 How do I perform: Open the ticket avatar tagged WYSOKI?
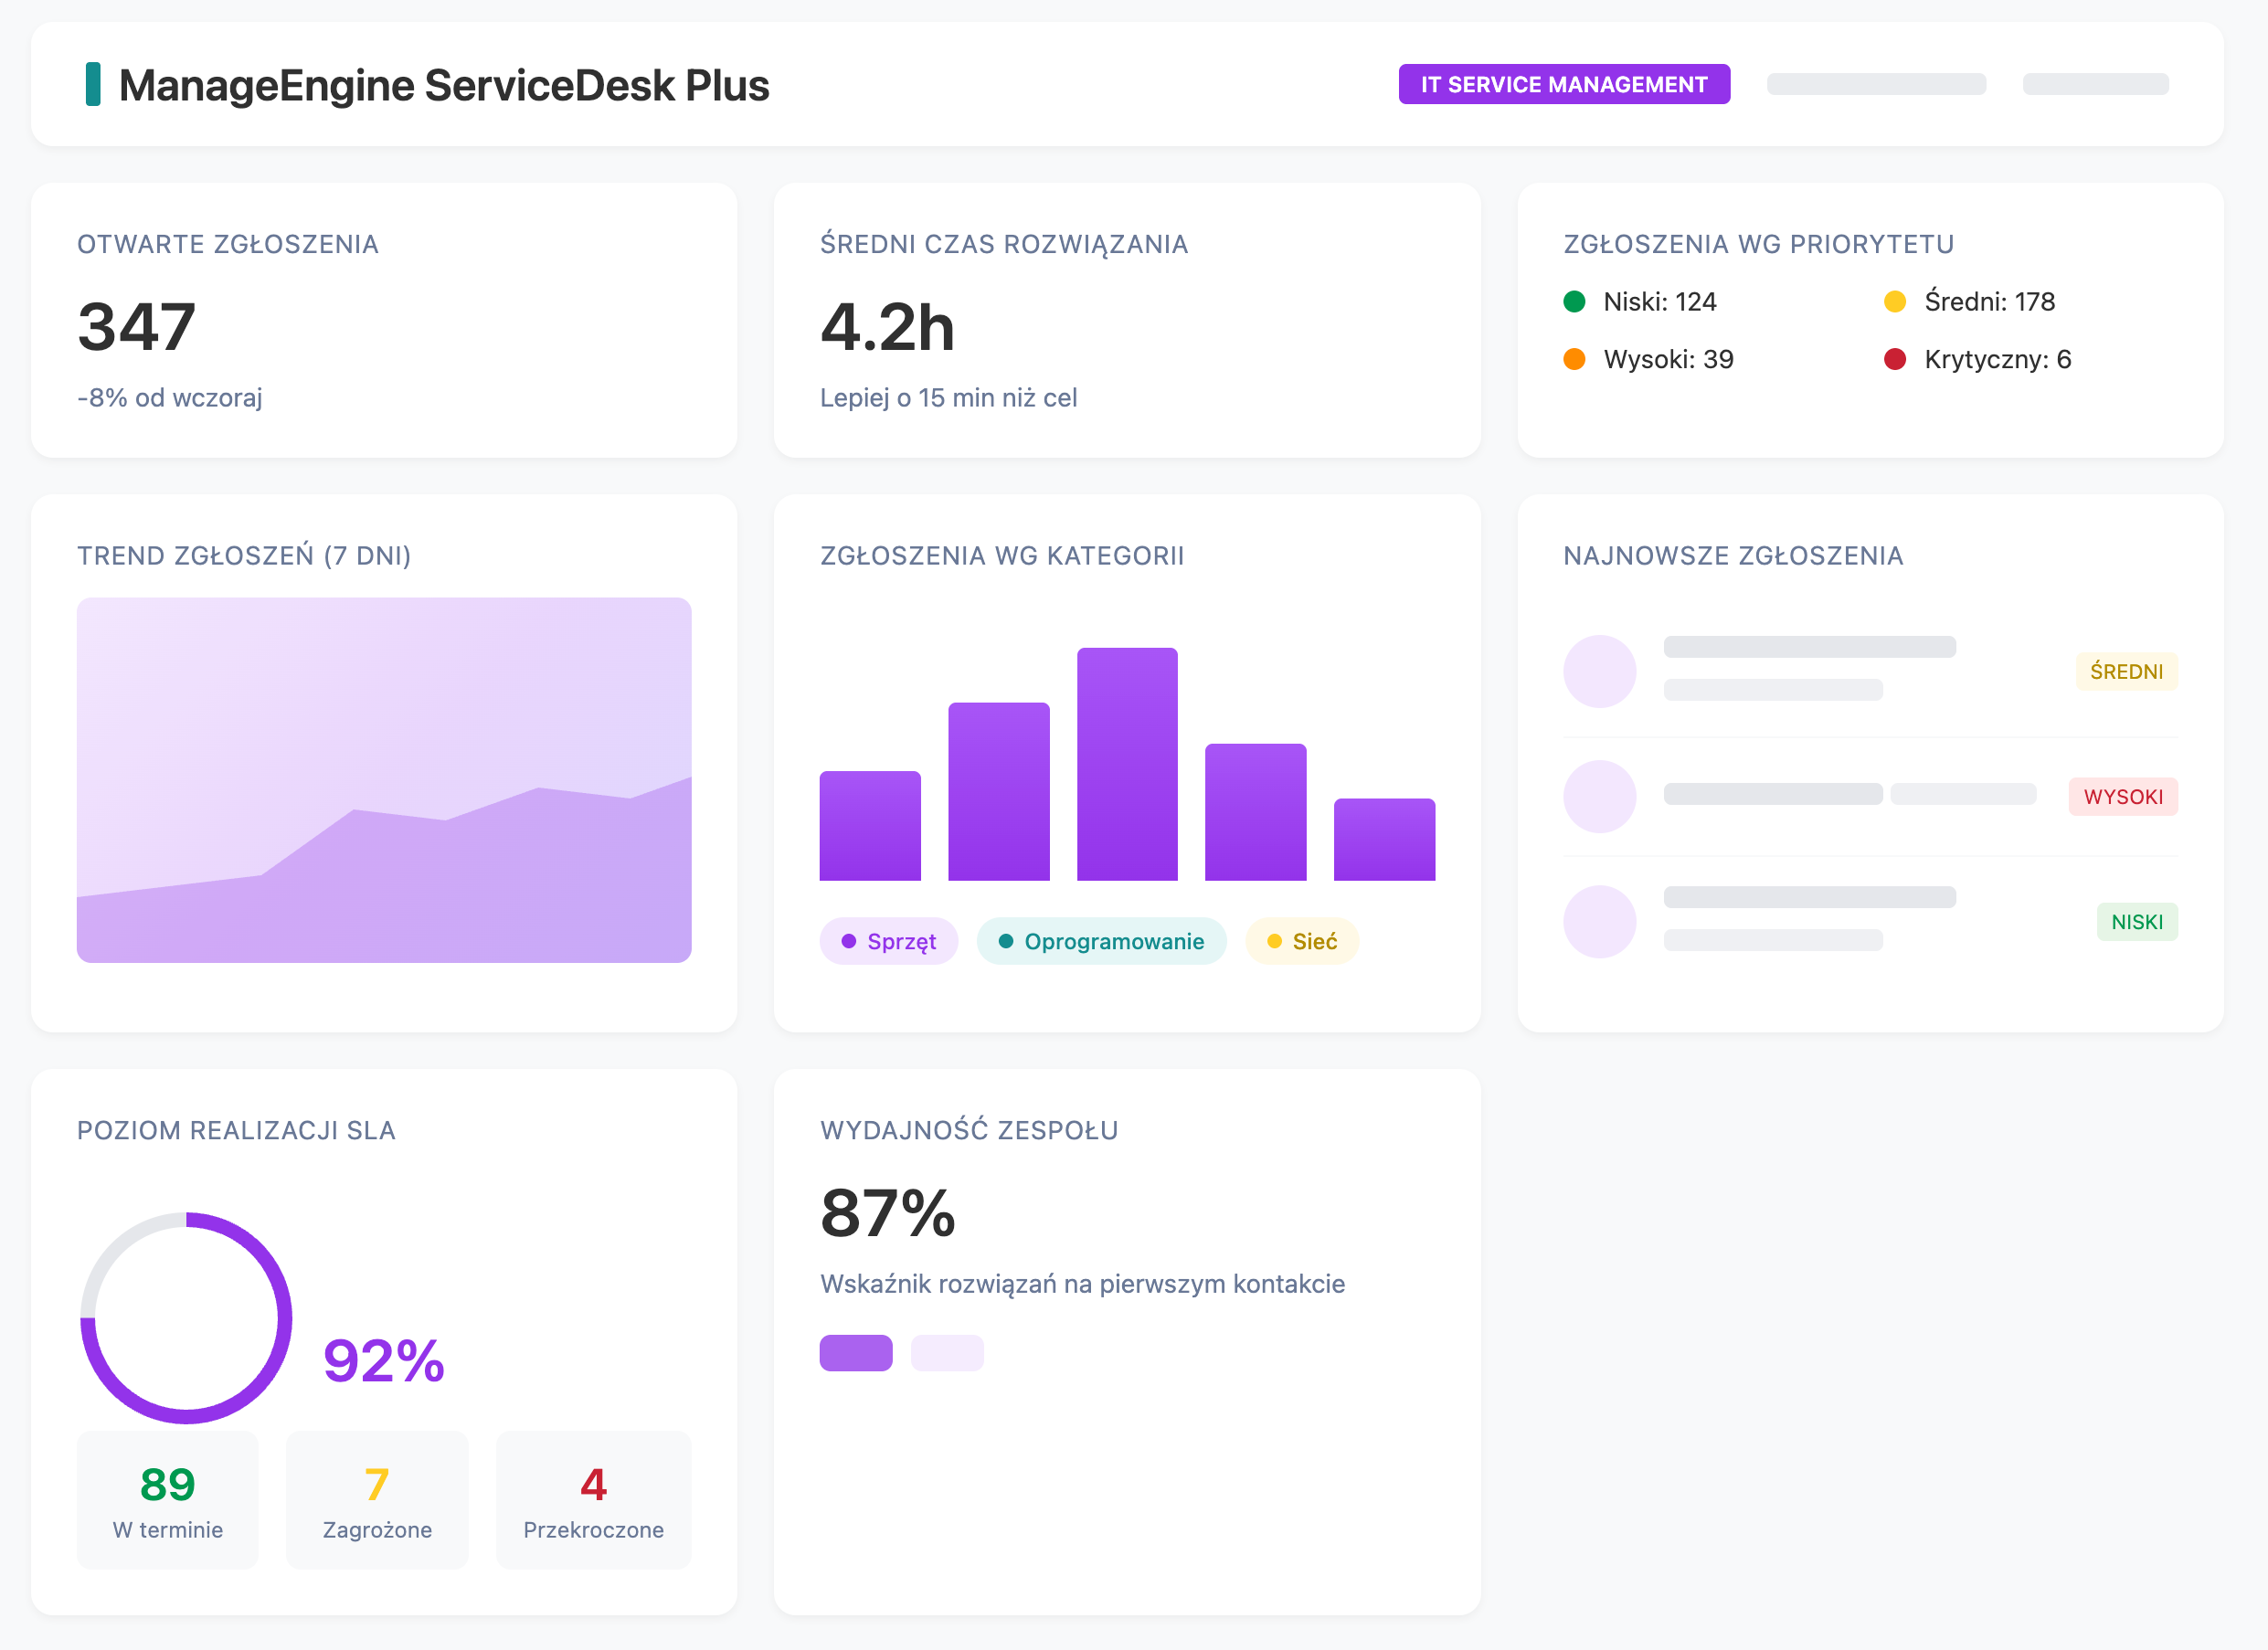point(1599,796)
